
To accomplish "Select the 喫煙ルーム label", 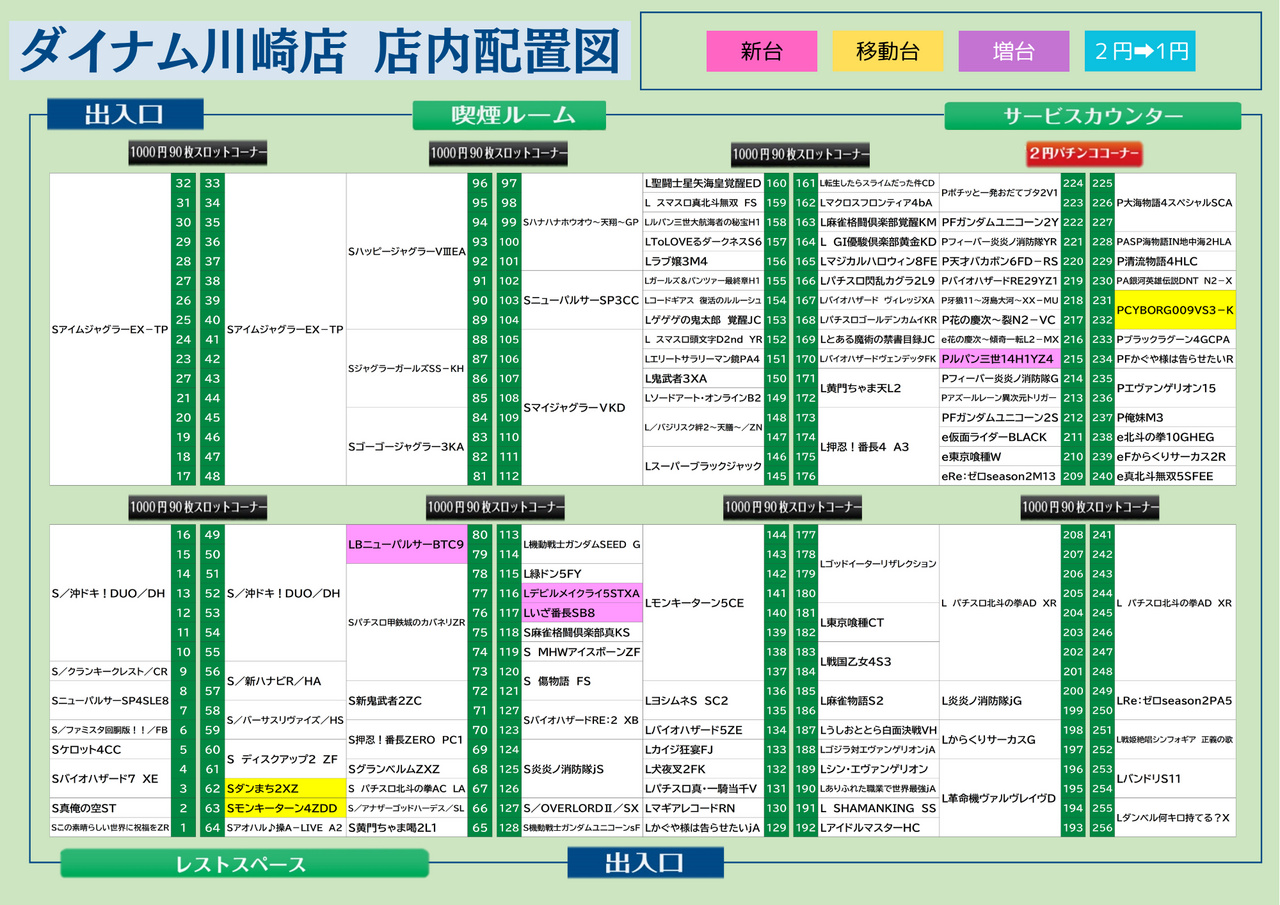I will 509,115.
